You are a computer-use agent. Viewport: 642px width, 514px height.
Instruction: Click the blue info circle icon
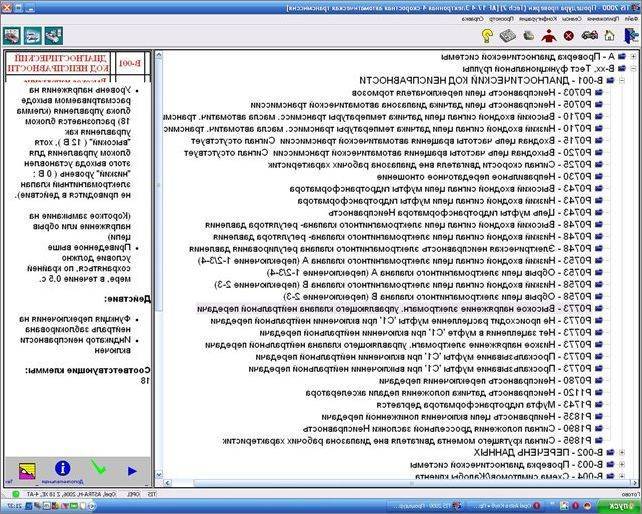coord(62,468)
